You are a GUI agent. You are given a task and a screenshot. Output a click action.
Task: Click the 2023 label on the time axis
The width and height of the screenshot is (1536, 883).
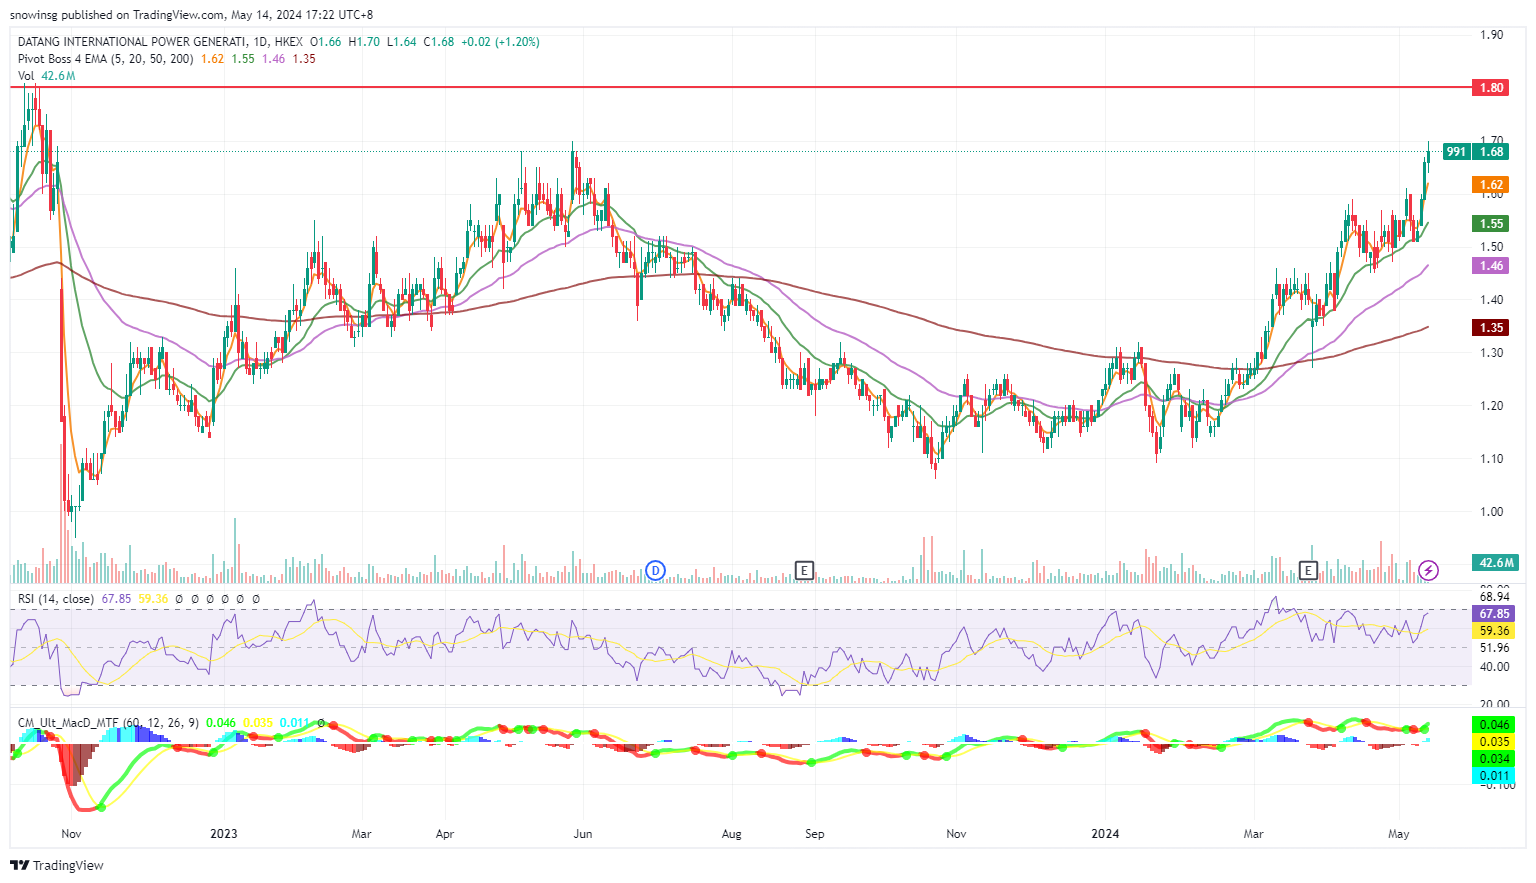pos(224,834)
